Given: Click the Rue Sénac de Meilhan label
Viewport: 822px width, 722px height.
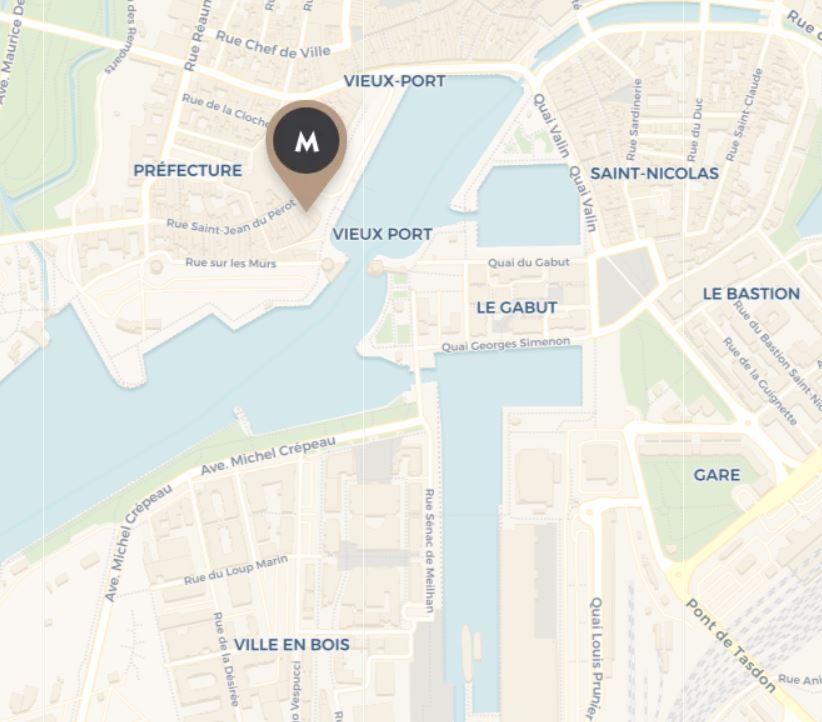Looking at the screenshot, I should tap(429, 551).
